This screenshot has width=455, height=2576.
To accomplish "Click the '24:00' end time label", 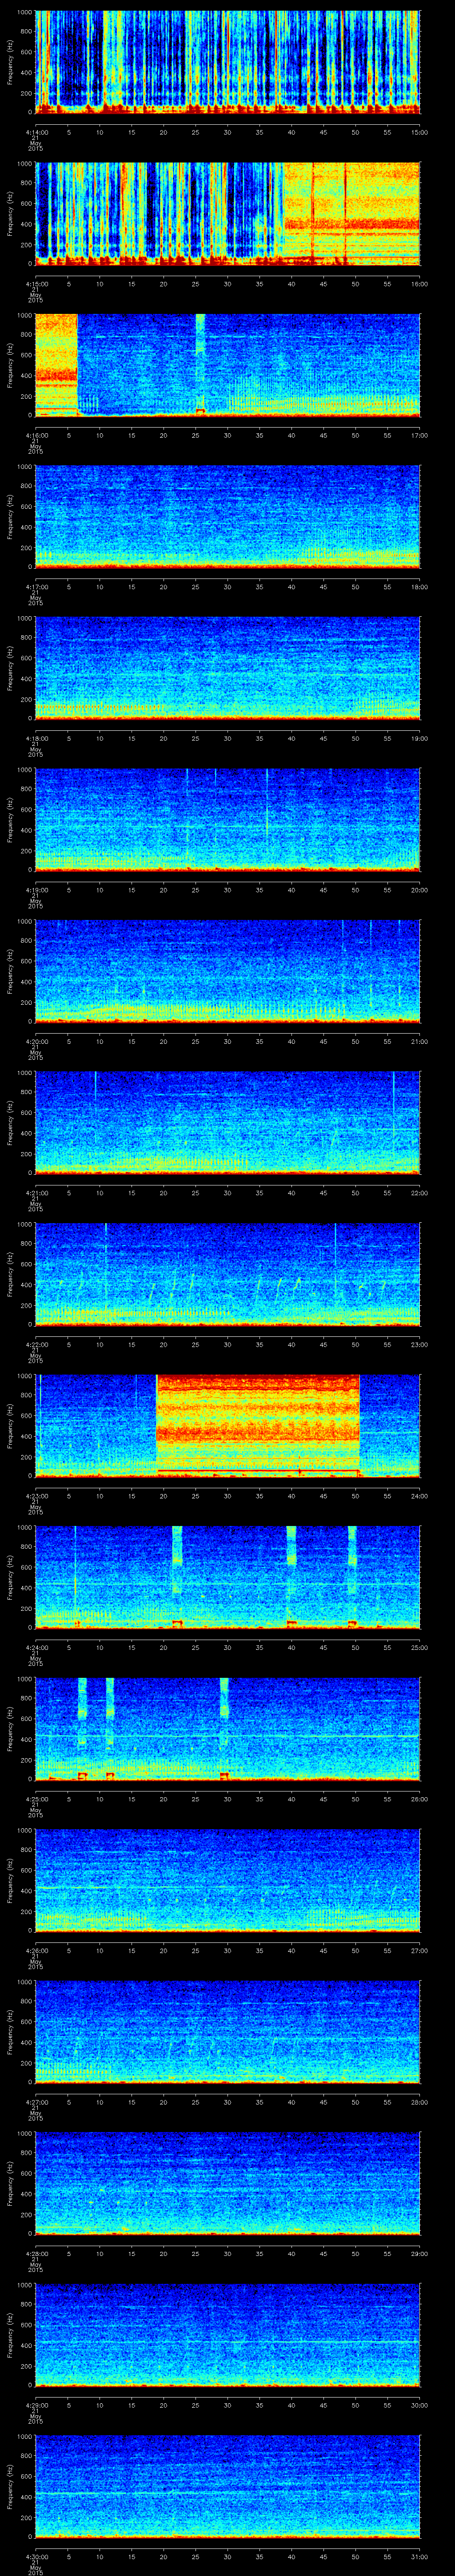I will [420, 1496].
